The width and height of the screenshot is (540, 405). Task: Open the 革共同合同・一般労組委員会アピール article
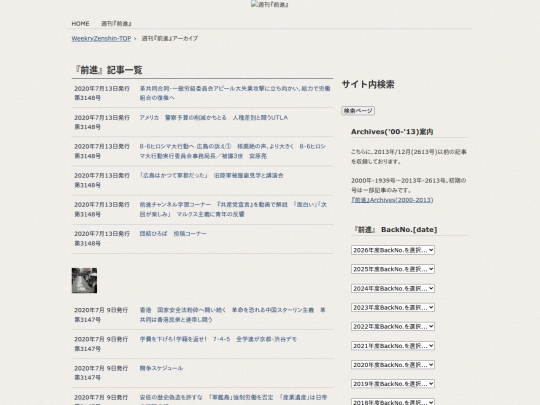pos(235,93)
